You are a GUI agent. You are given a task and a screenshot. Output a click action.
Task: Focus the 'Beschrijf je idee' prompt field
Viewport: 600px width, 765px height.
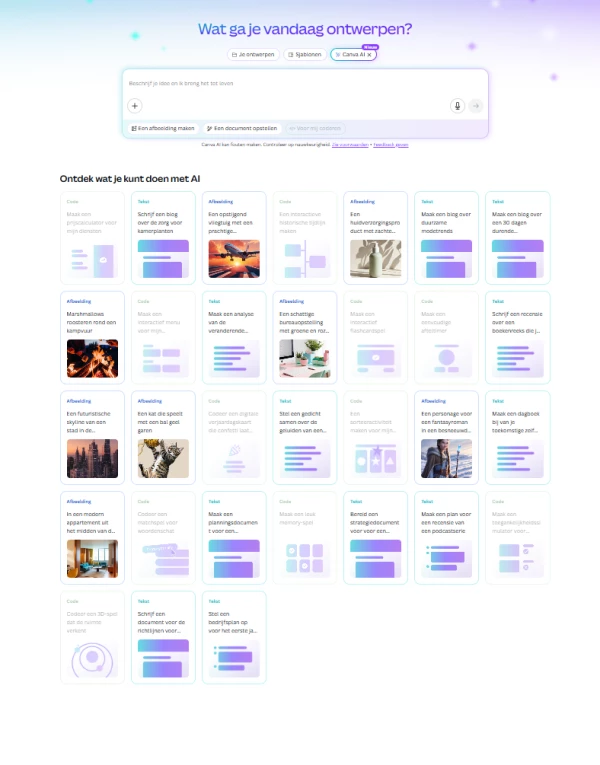coord(300,84)
